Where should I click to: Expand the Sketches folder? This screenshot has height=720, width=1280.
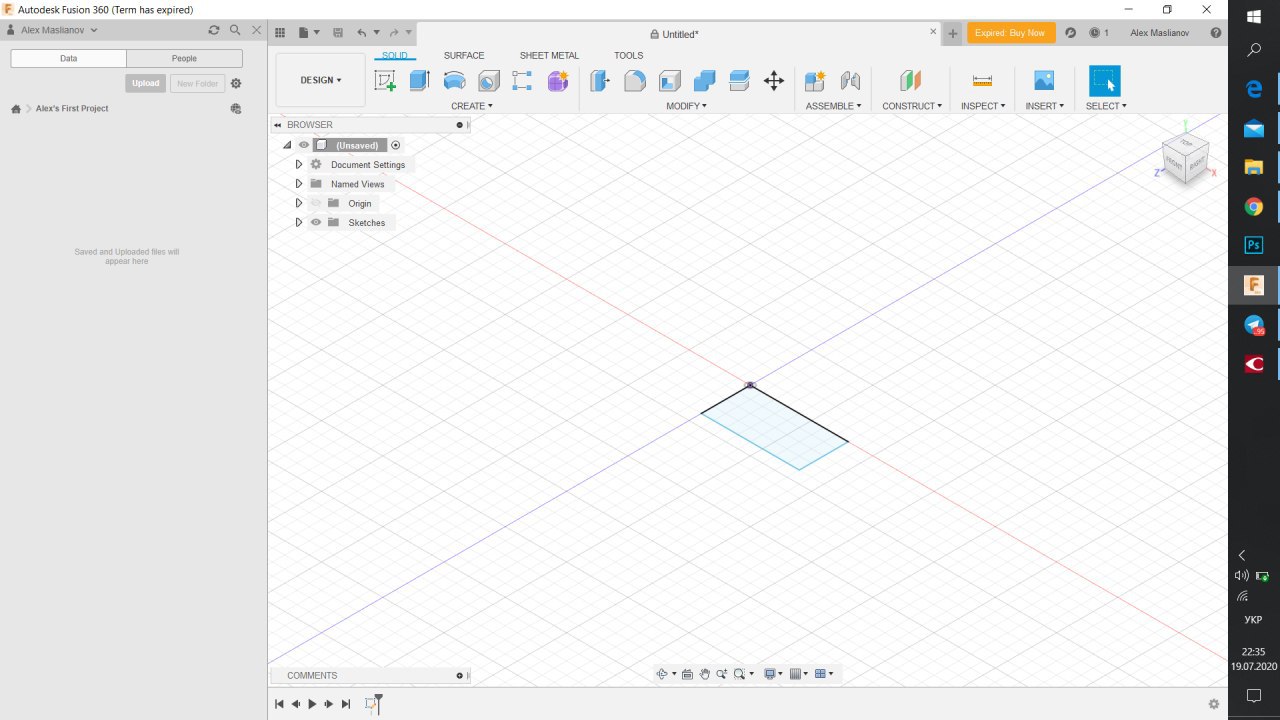(298, 222)
